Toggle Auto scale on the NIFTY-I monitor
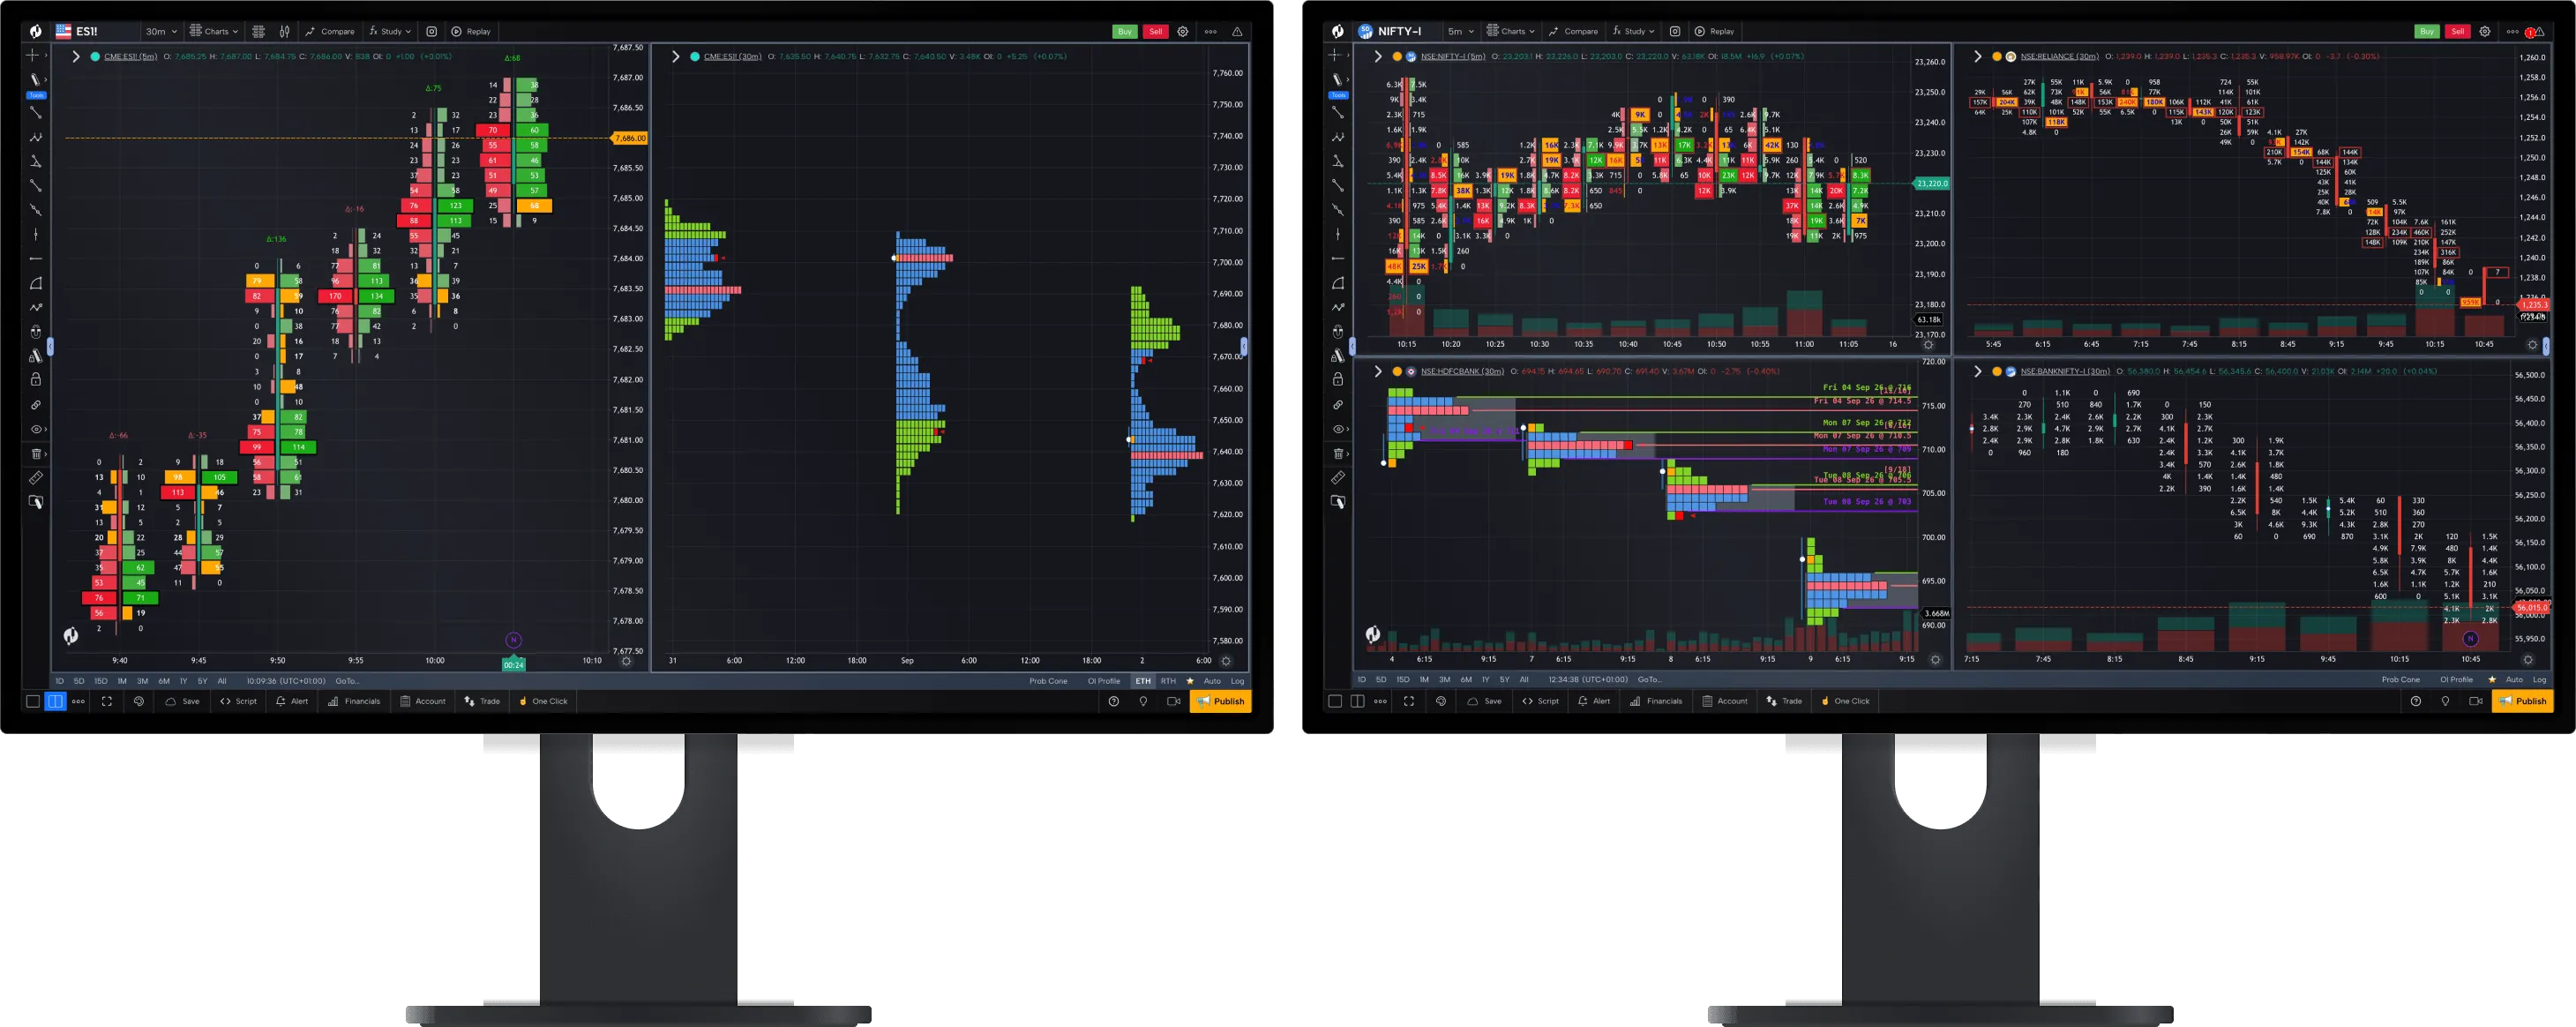This screenshot has height=1027, width=2576. 2514,680
